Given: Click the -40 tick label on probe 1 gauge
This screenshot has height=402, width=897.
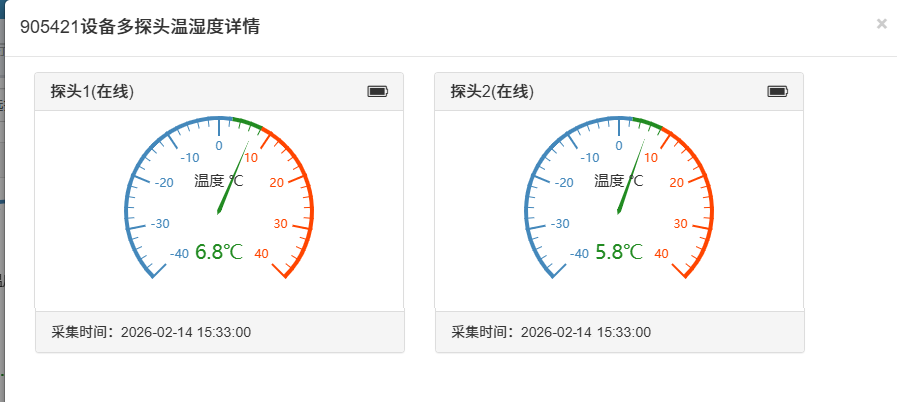Looking at the screenshot, I should click(177, 254).
